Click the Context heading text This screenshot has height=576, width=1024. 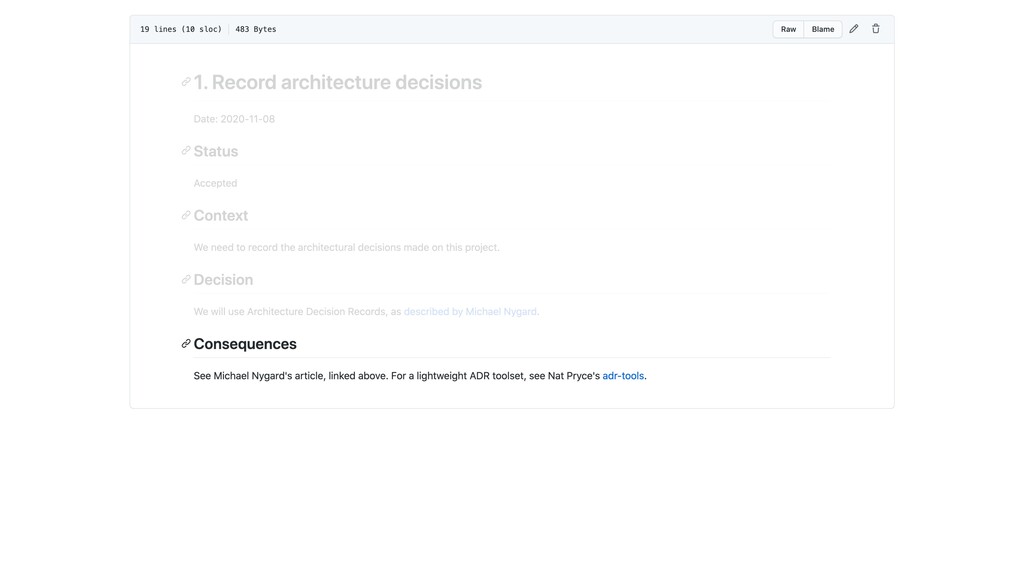point(221,216)
